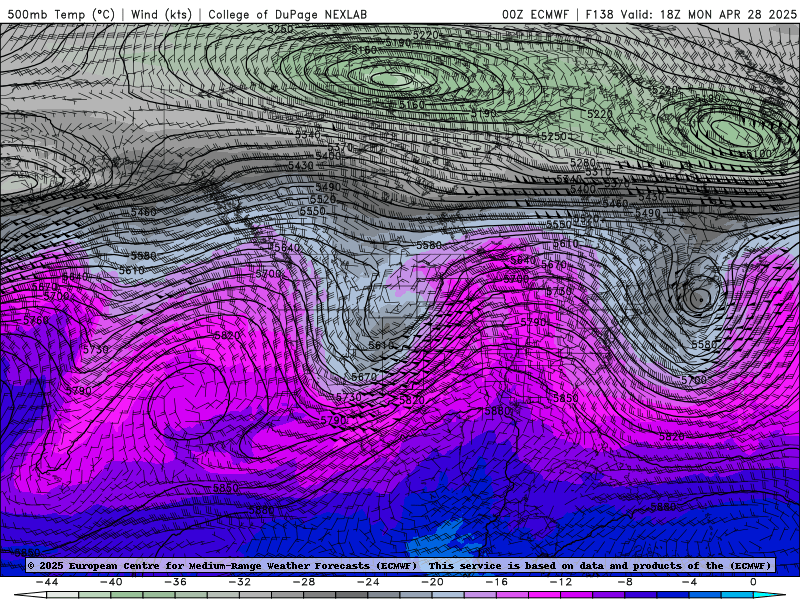800x600 pixels.
Task: Select the -36 color scale label
Action: [176, 582]
